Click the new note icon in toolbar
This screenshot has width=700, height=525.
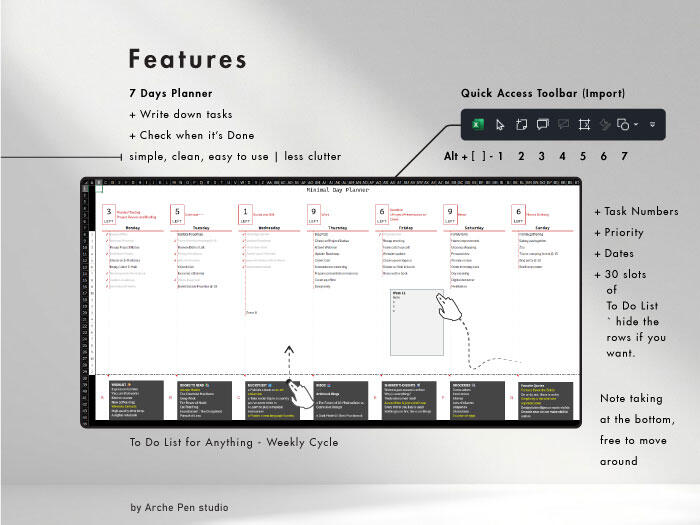point(521,125)
